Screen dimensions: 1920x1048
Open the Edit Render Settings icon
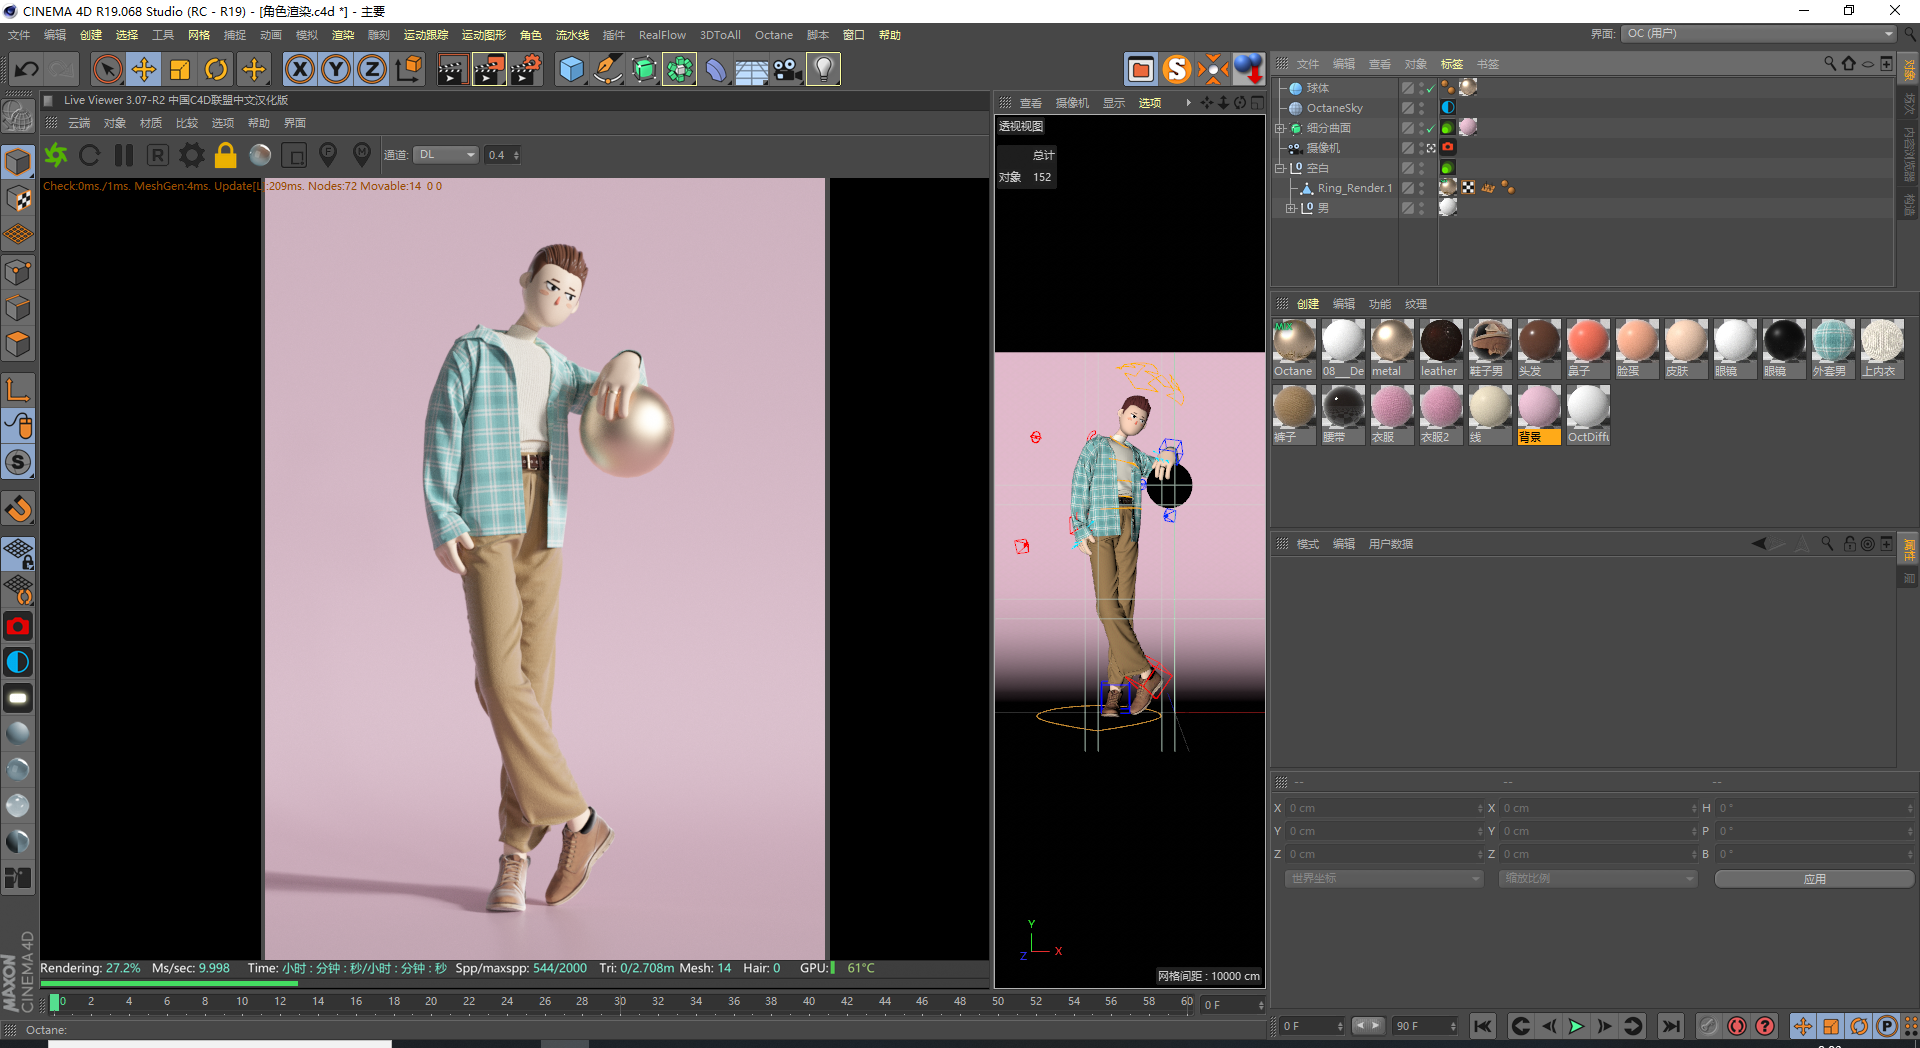click(526, 69)
